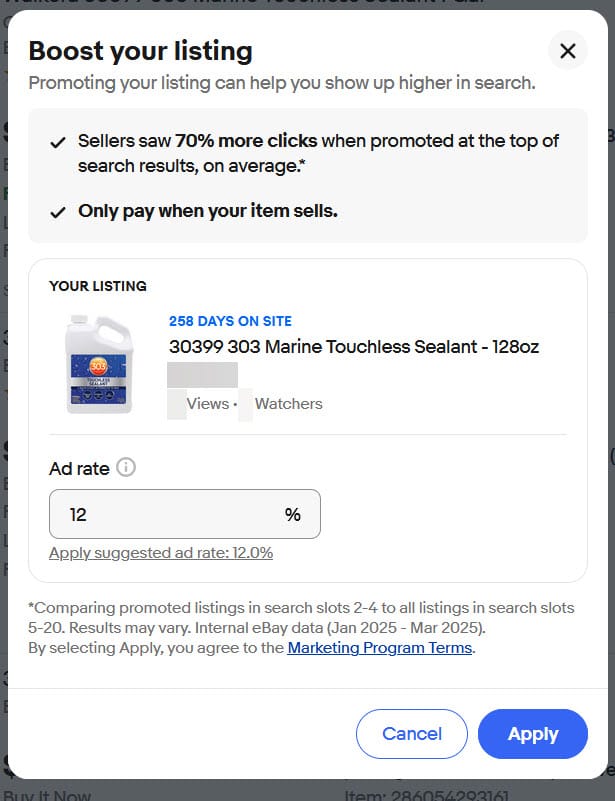Click the checkmark beside Only pay statement
Image resolution: width=615 pixels, height=801 pixels.
(x=58, y=212)
